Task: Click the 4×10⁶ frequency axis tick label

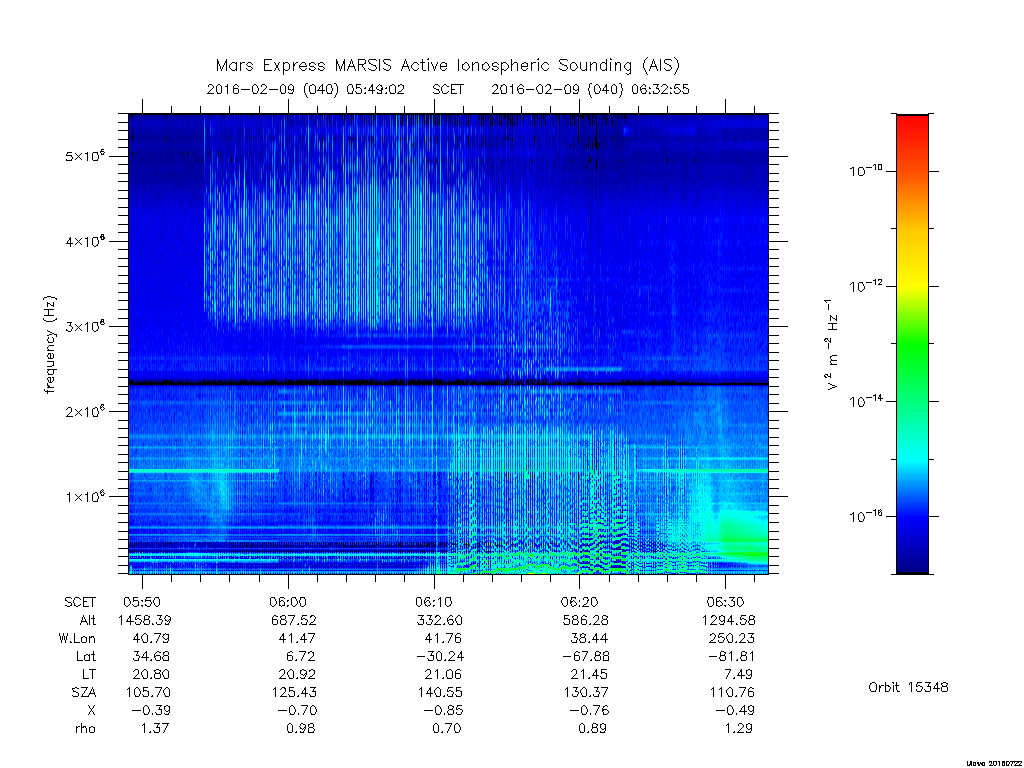Action: point(85,242)
